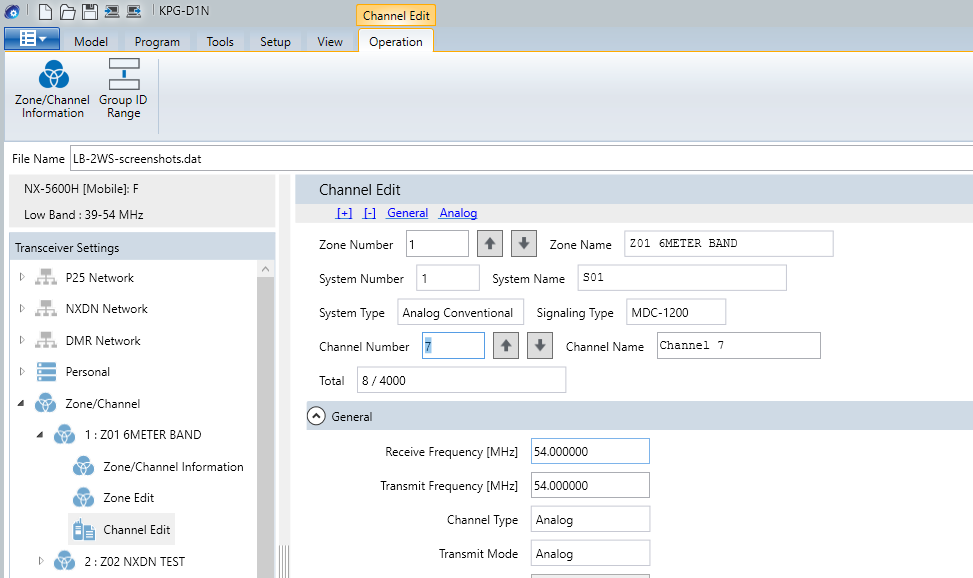Image resolution: width=973 pixels, height=578 pixels.
Task: Click the Save floppy disk icon
Action: (89, 12)
